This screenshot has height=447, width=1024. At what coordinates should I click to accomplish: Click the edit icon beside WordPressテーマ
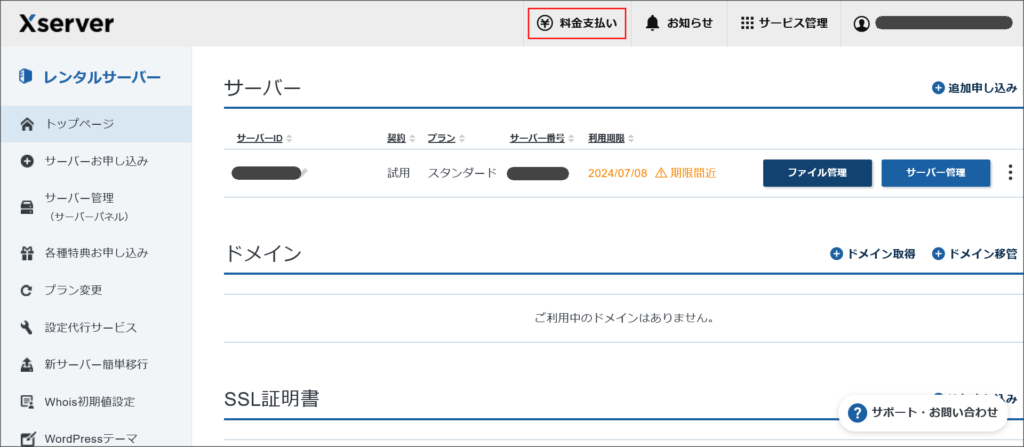click(27, 438)
